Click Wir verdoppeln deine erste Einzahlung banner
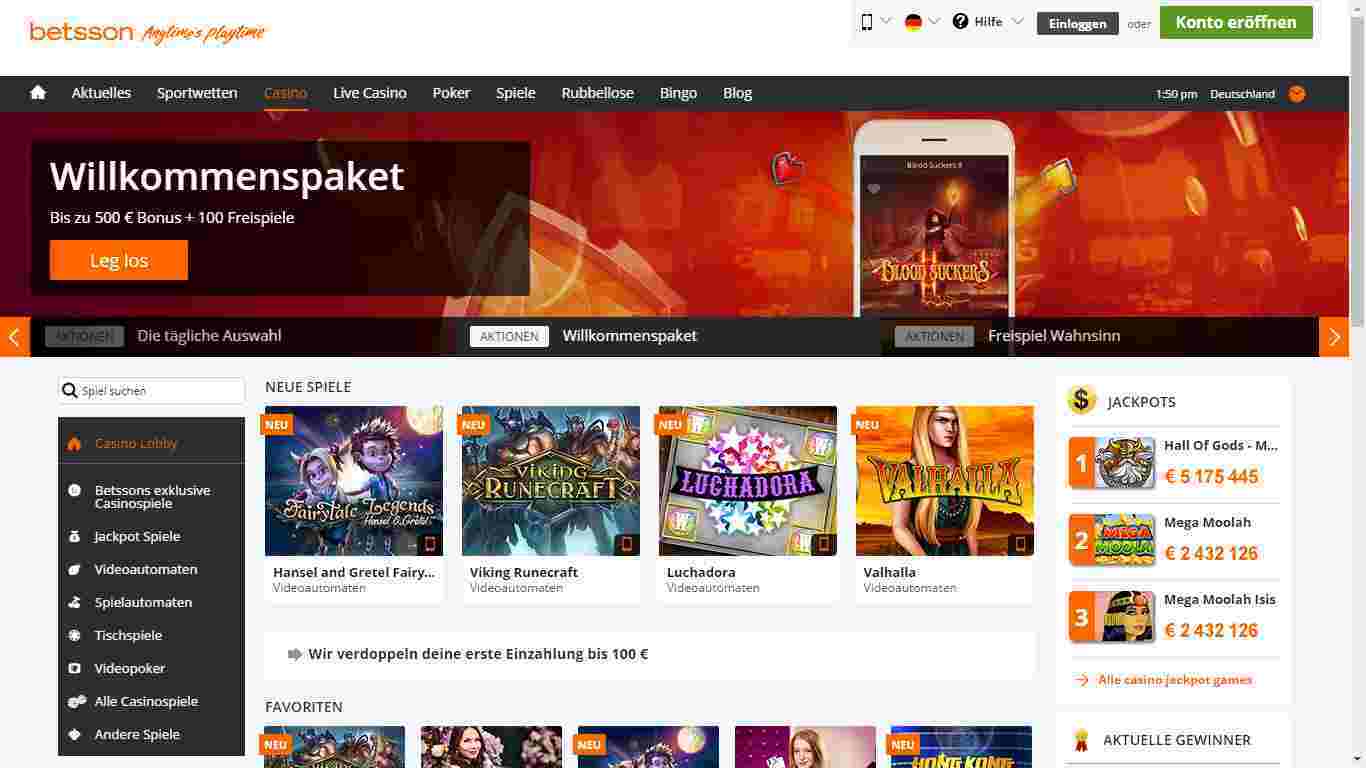Image resolution: width=1366 pixels, height=768 pixels. tap(650, 655)
